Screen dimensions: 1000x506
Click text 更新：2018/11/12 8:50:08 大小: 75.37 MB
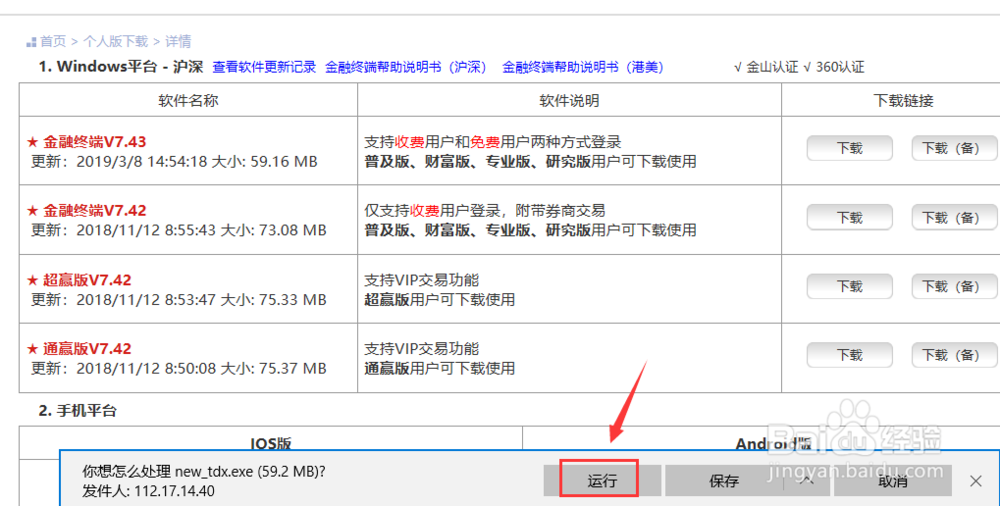click(179, 368)
